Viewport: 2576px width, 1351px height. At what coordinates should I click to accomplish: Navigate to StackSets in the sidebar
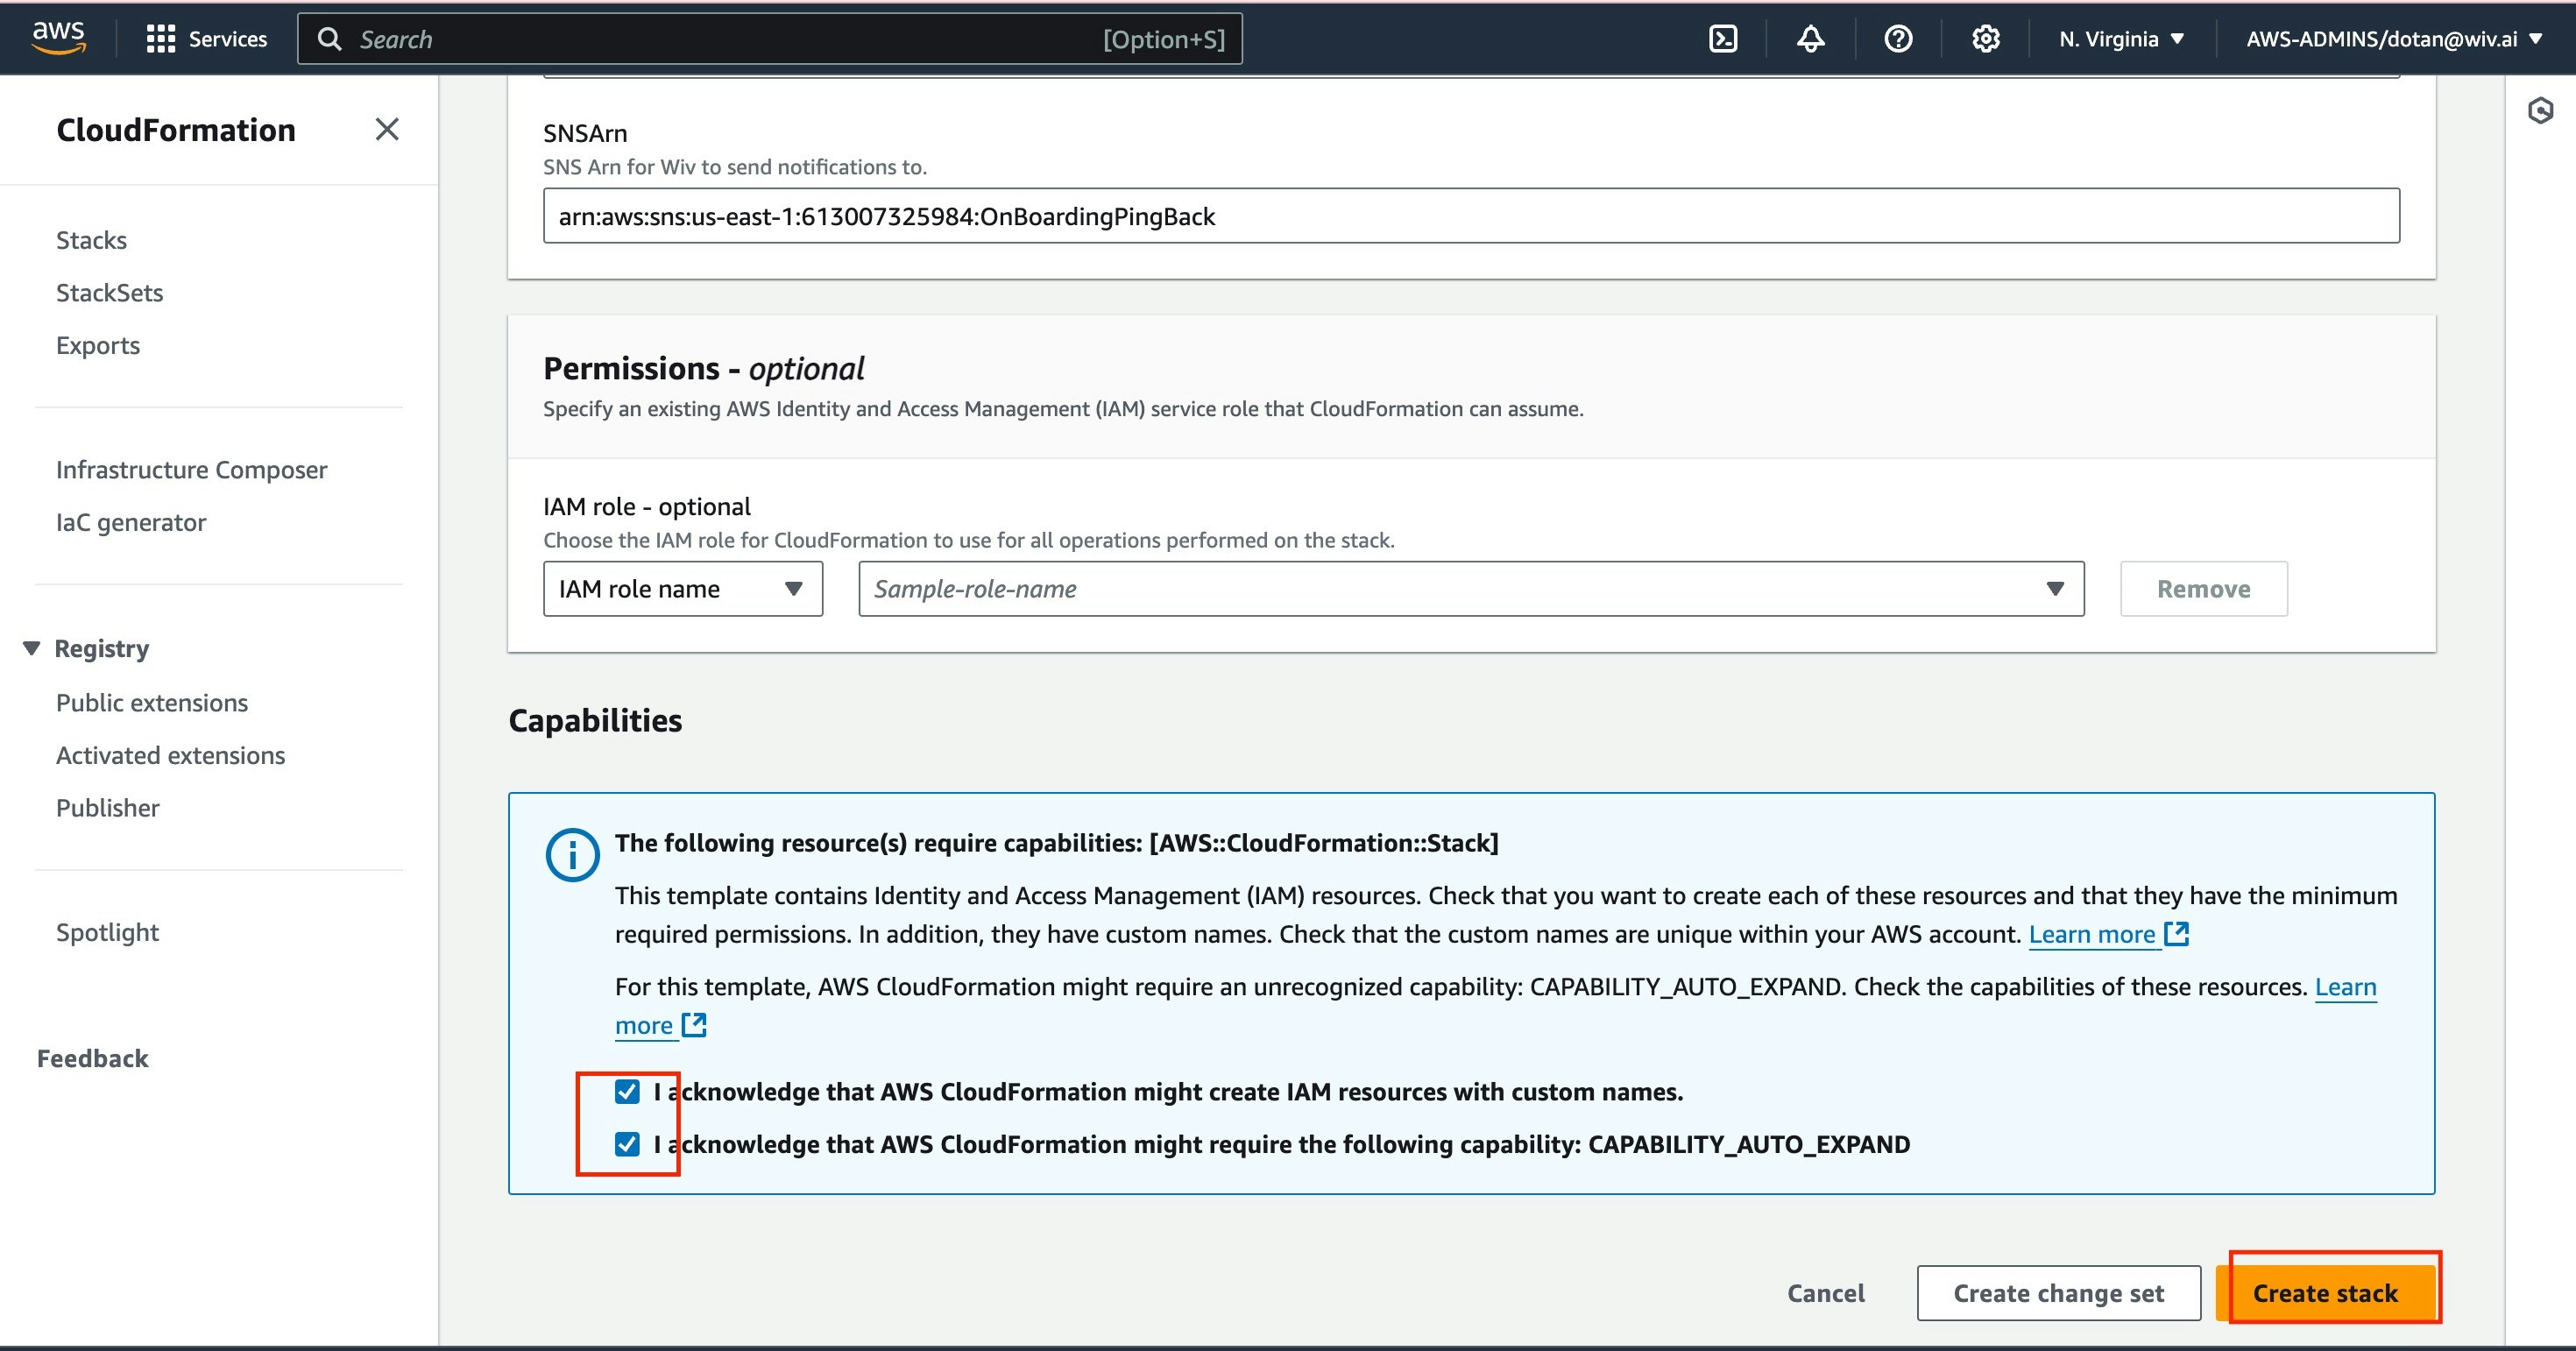click(110, 292)
